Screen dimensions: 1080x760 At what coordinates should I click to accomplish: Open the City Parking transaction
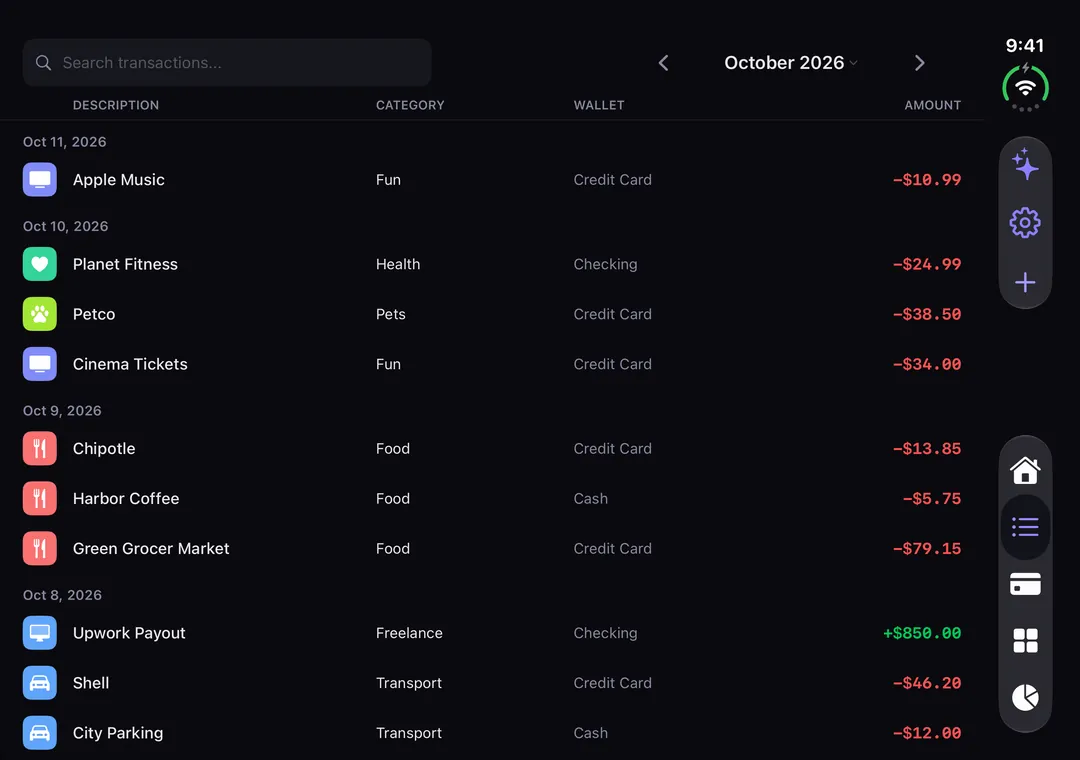point(492,732)
